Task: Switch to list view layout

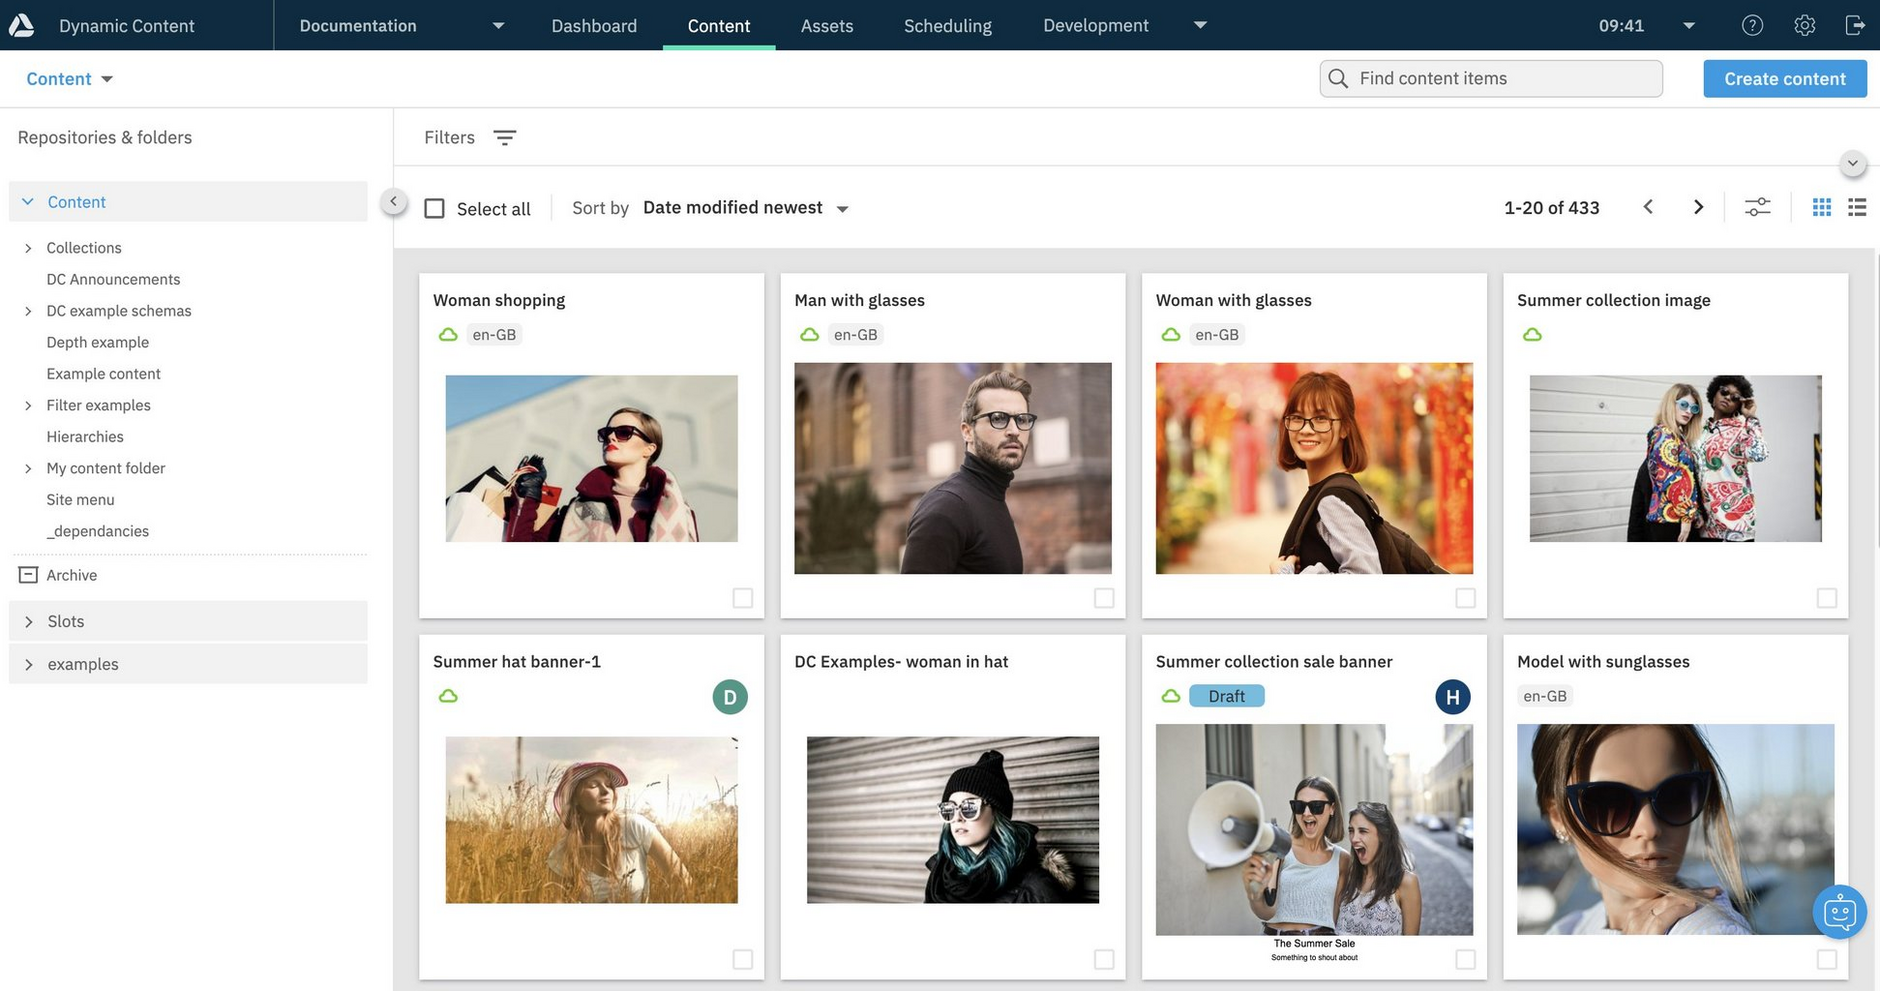Action: point(1857,206)
